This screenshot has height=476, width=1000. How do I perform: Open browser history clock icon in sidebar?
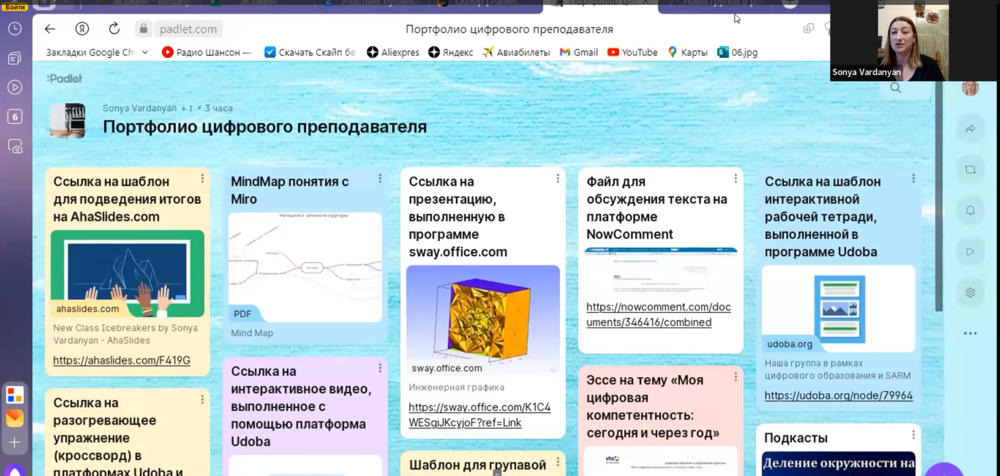pos(14,29)
